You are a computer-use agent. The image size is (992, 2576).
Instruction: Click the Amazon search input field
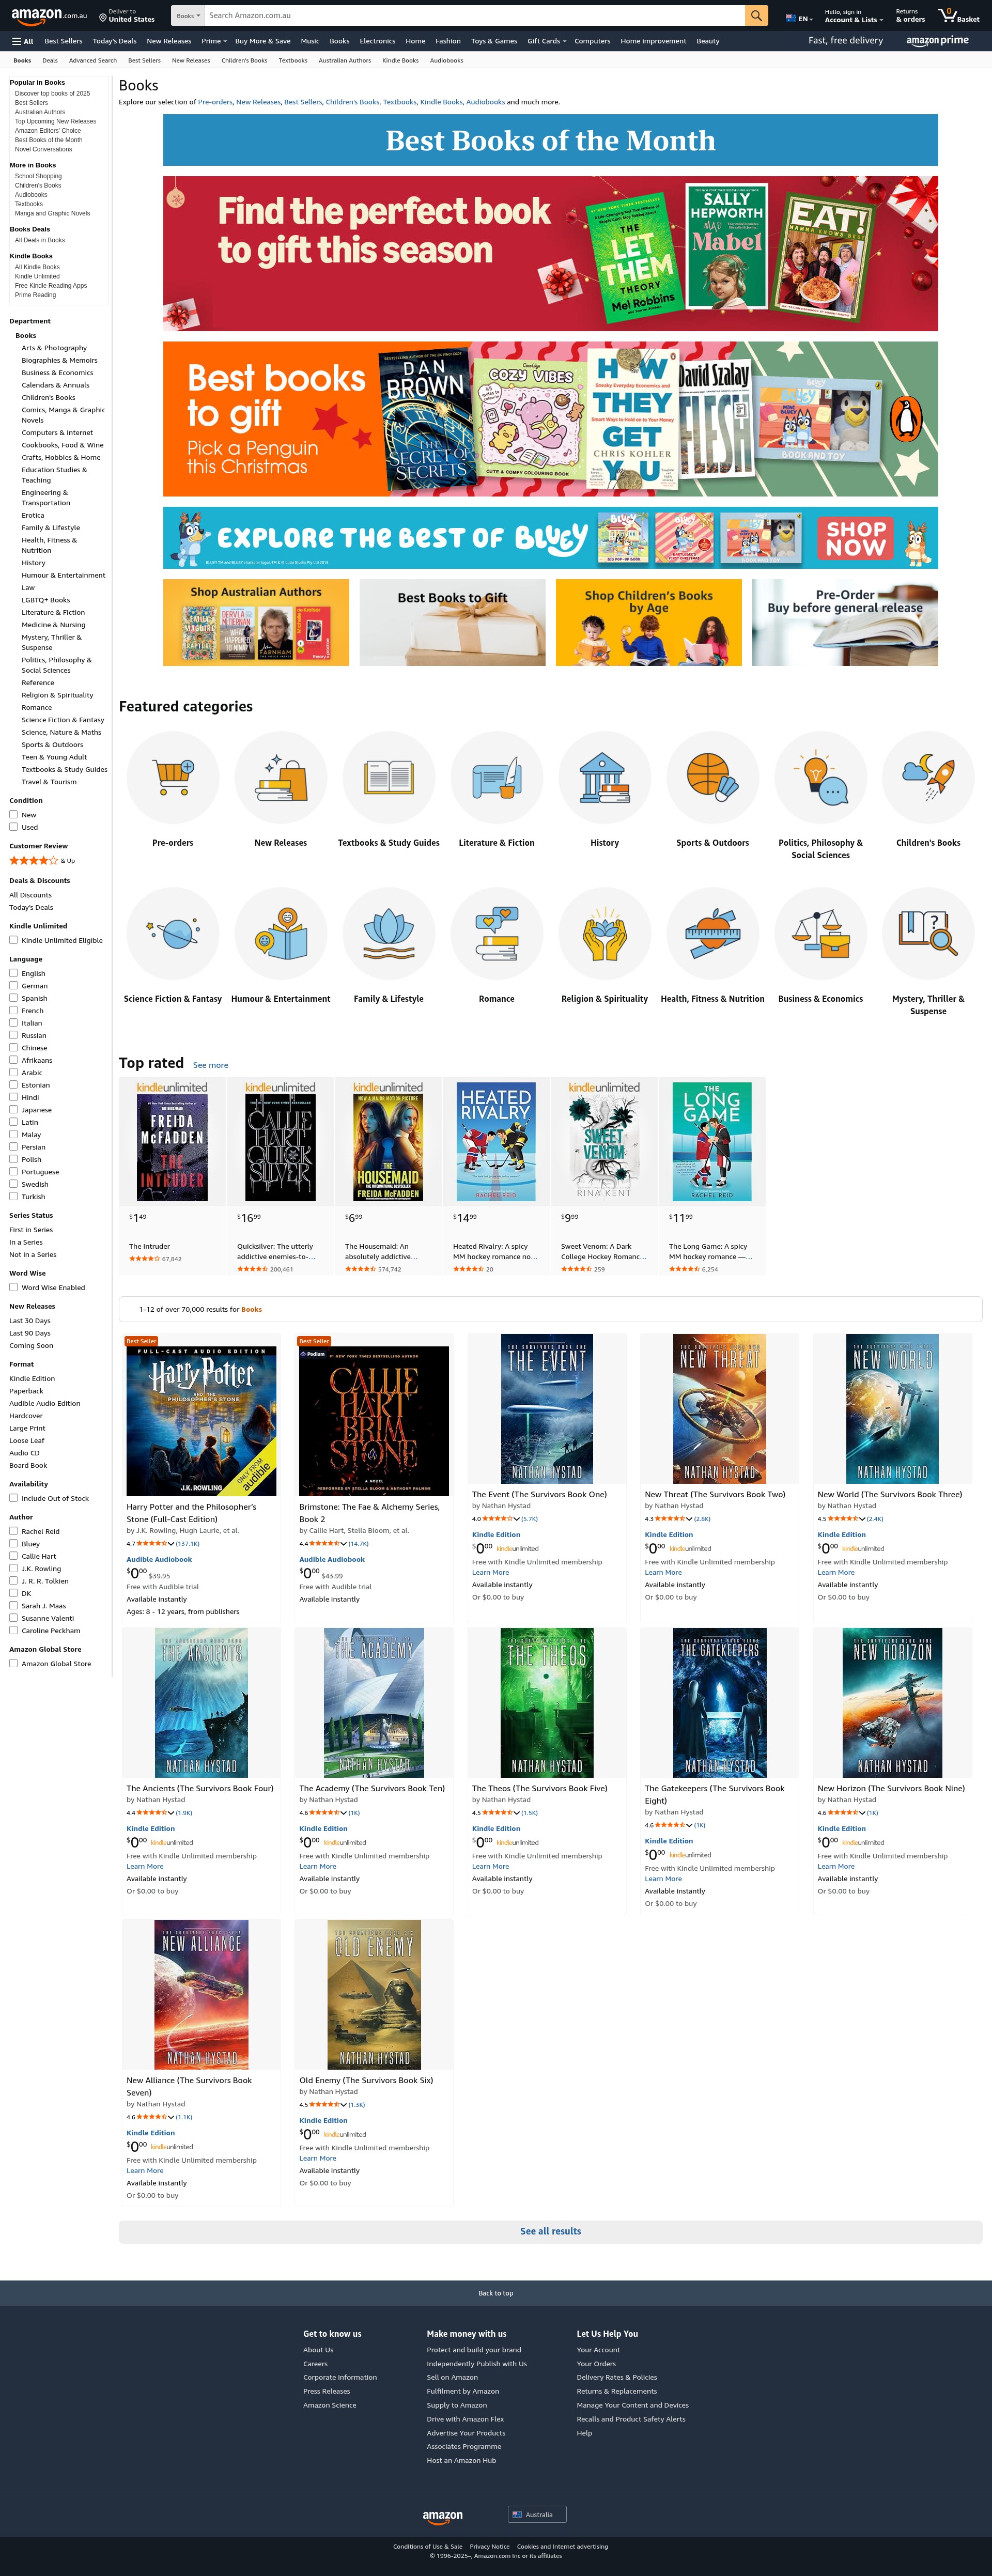tap(475, 16)
